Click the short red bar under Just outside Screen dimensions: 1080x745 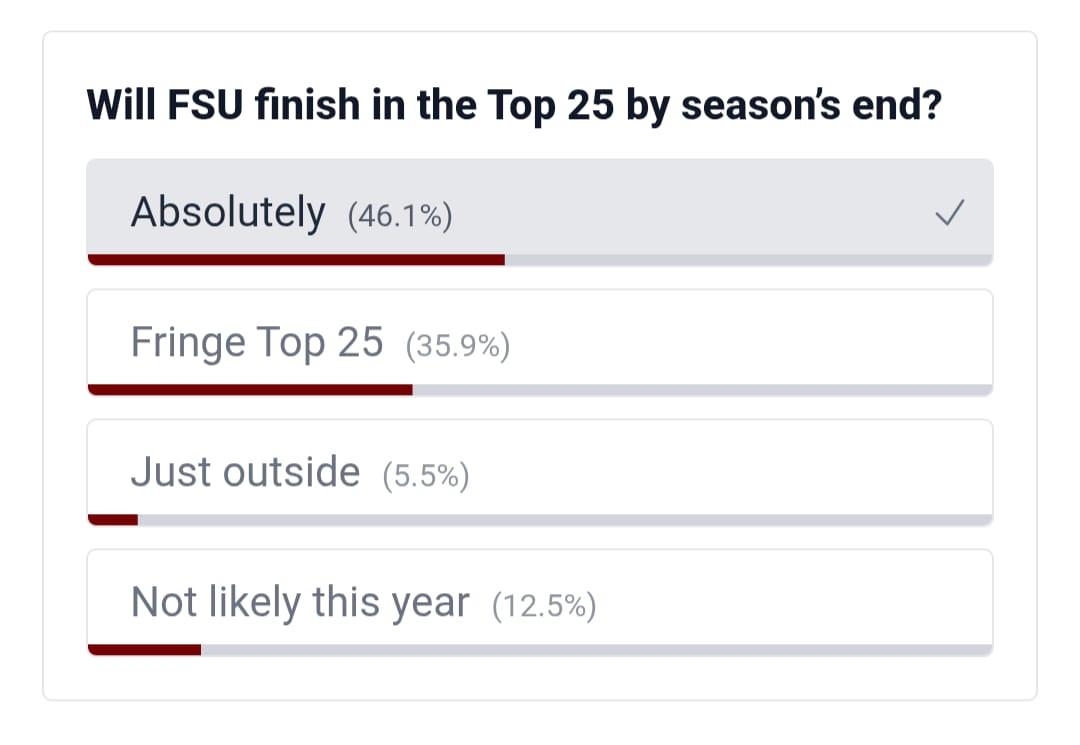click(113, 520)
